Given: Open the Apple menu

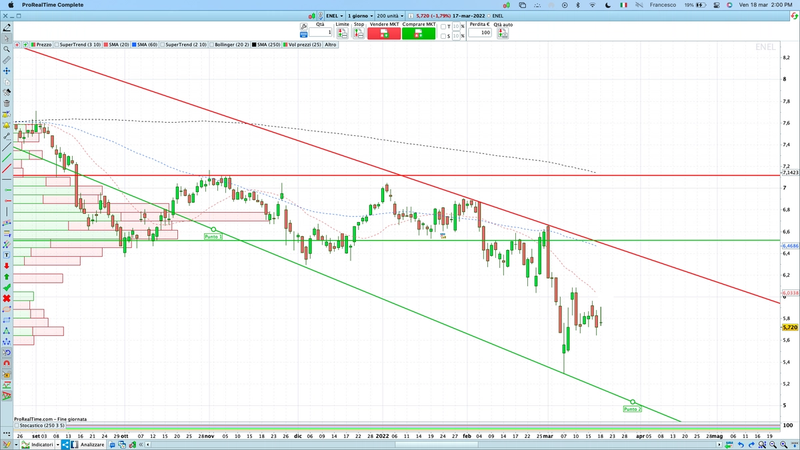Looking at the screenshot, I should 11,5.
